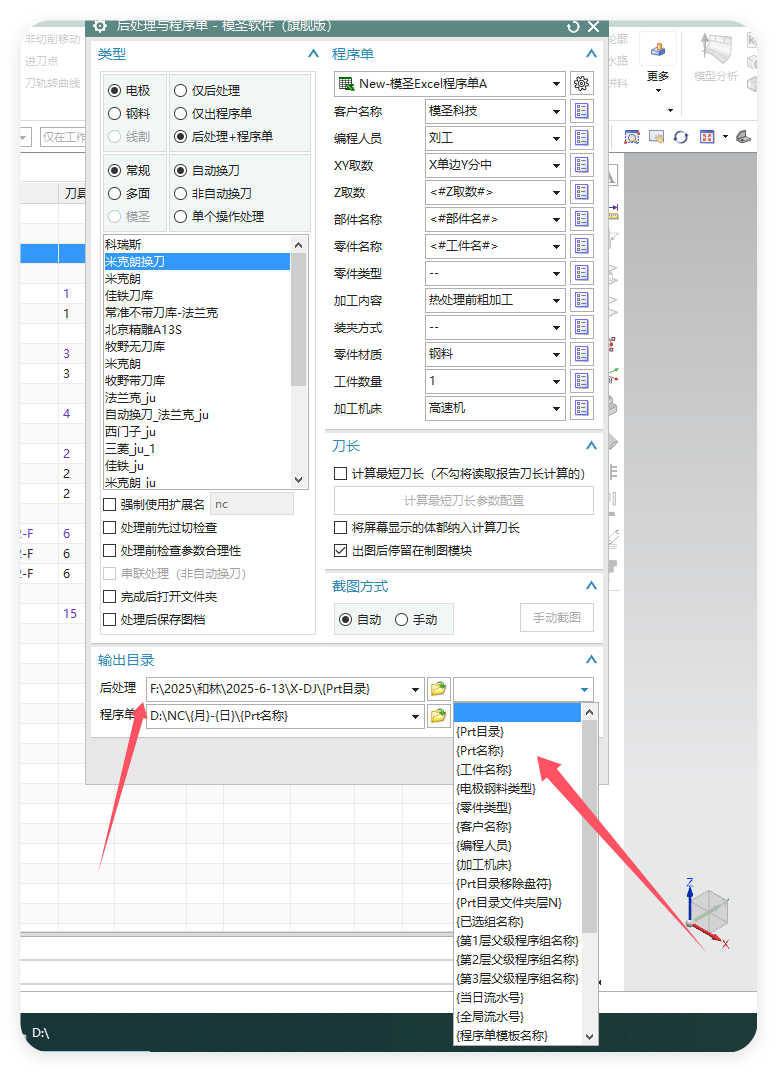The width and height of the screenshot is (777, 1072).
Task: Select the 非自动换刀 radio option
Action: click(x=213, y=193)
